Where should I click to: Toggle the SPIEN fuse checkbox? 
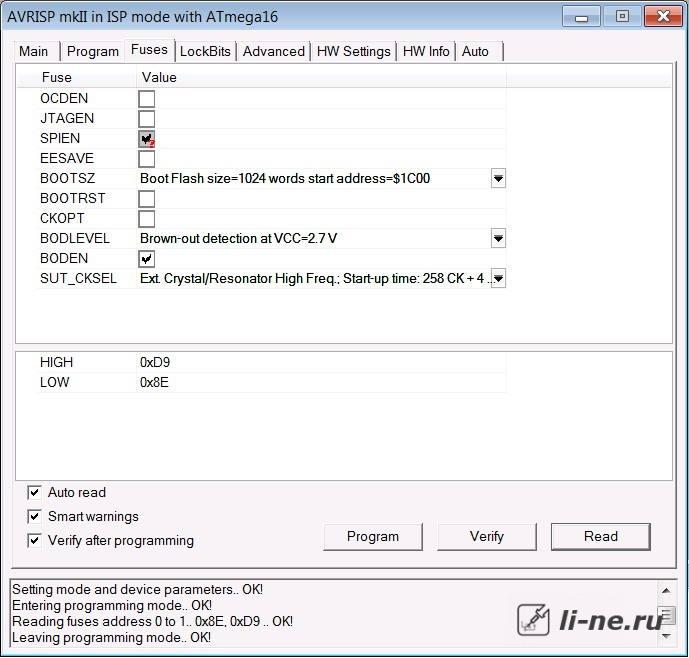[147, 139]
